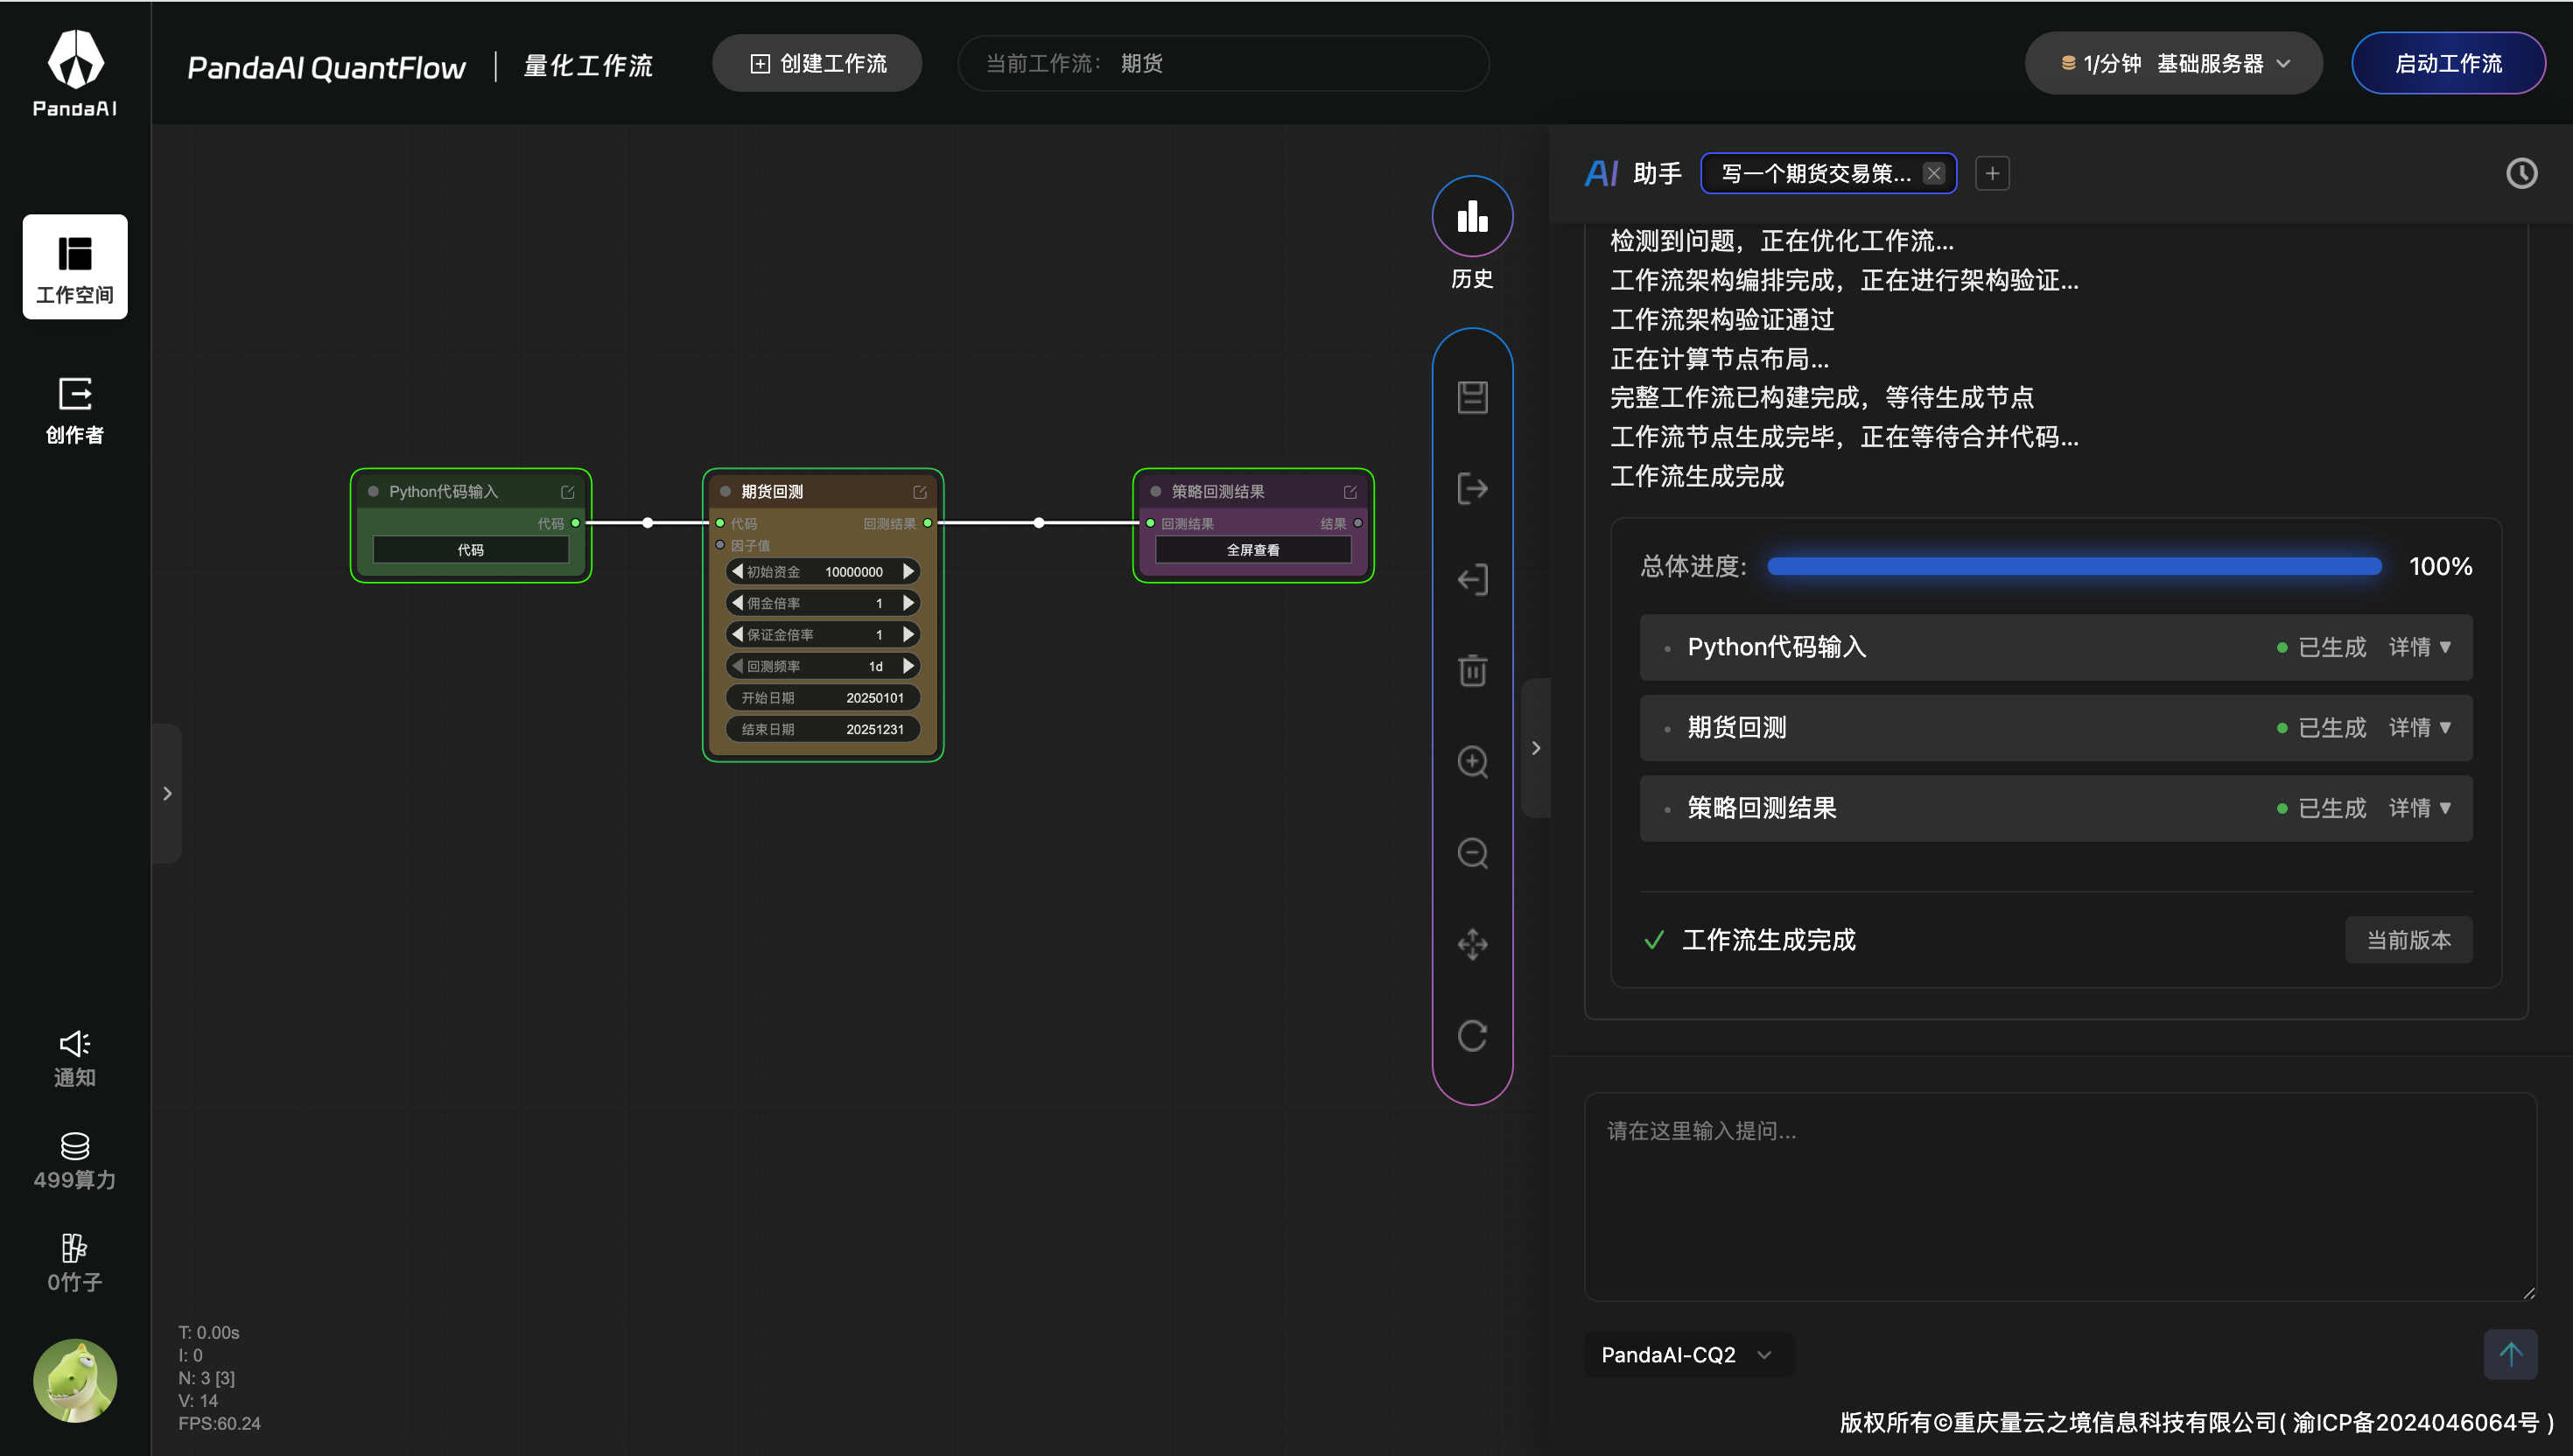Click the circular refresh icon in canvas toolbar
Image resolution: width=2573 pixels, height=1456 pixels.
[1472, 1035]
